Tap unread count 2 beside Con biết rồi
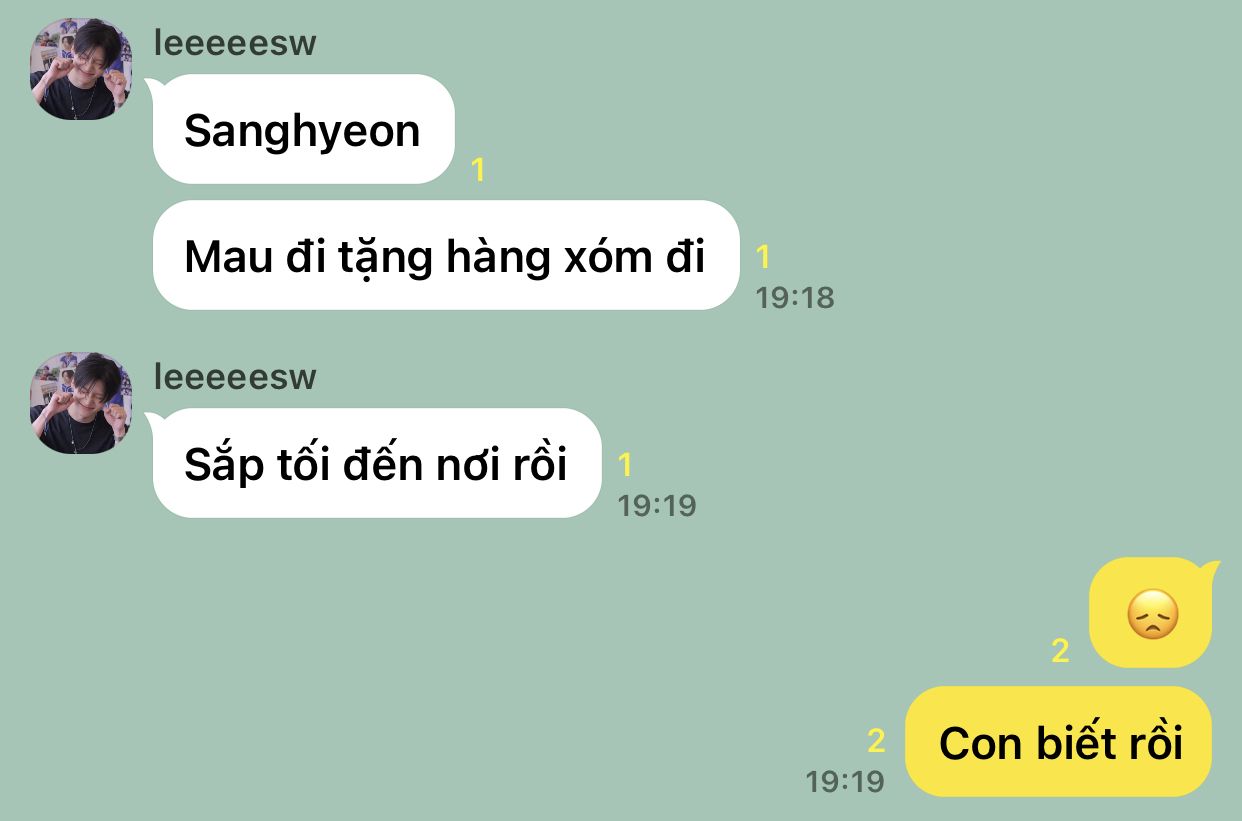Screen dimensions: 1242x821 877,741
